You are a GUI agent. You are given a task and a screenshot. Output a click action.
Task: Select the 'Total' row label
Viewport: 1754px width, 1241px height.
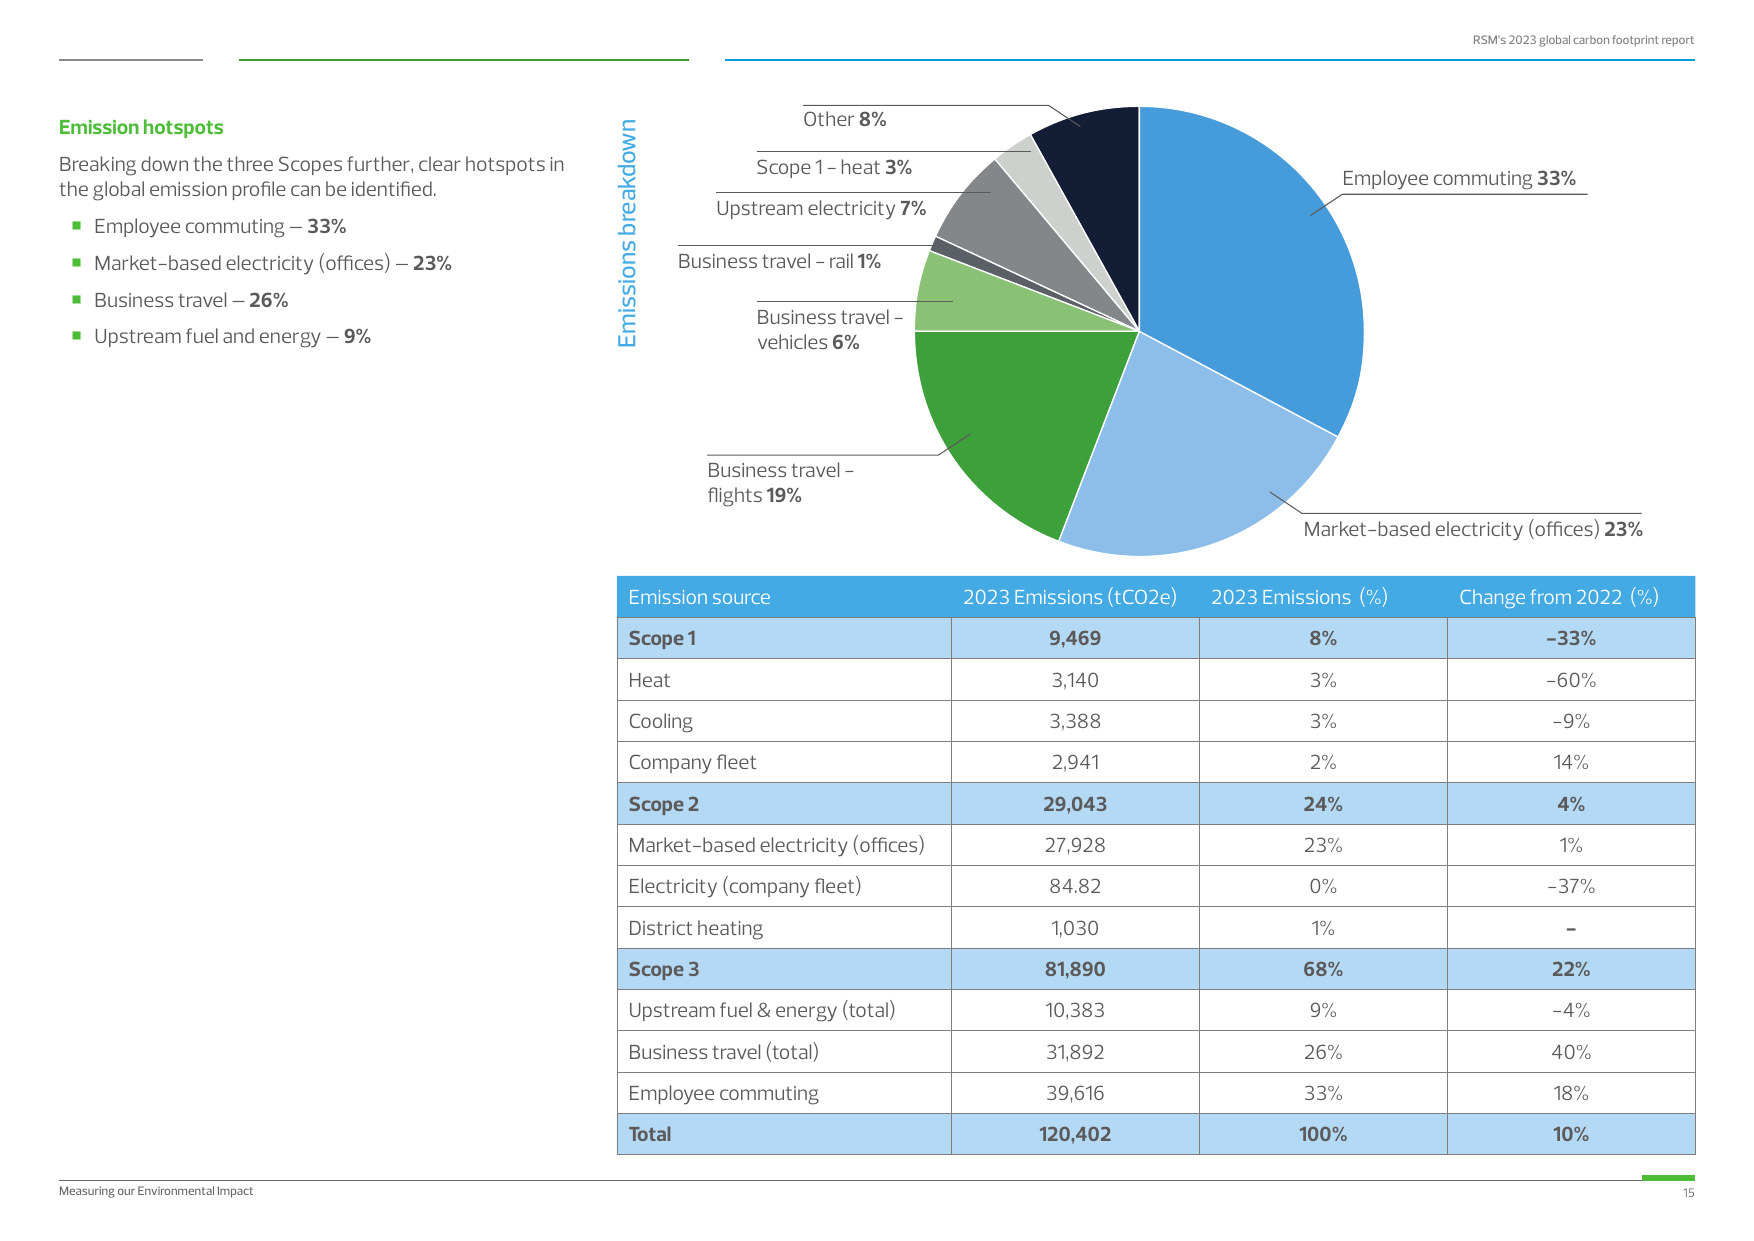(x=650, y=1134)
